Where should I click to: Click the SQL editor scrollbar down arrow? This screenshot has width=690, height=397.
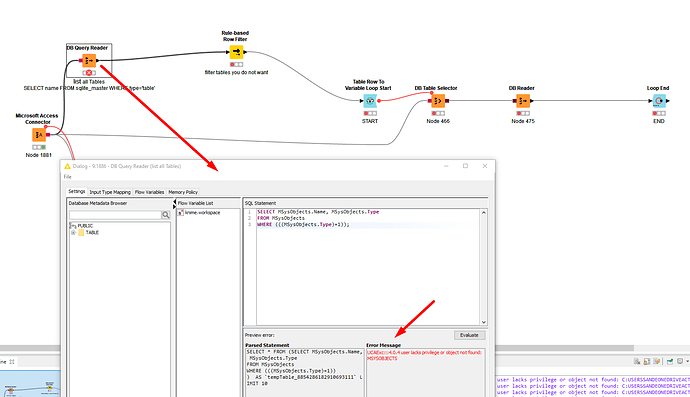484,322
